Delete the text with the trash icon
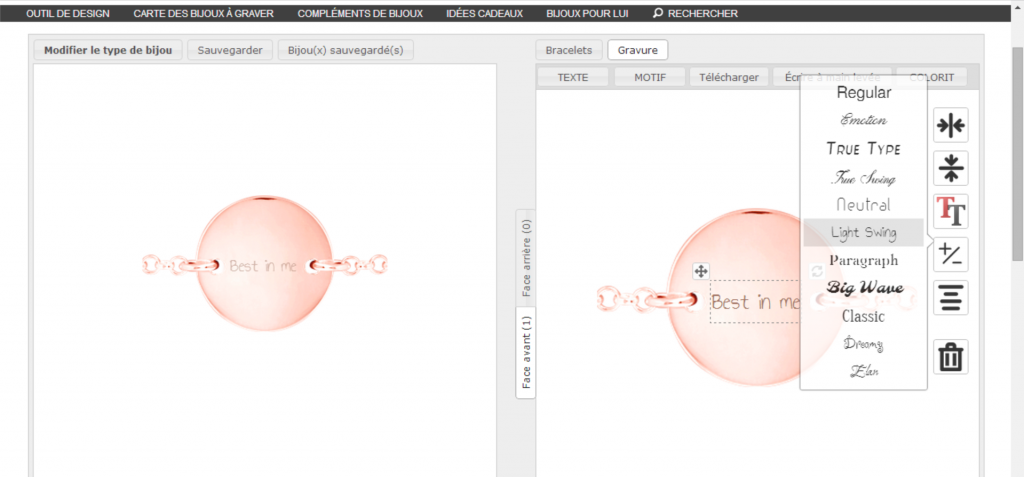The image size is (1024, 477). click(x=950, y=357)
